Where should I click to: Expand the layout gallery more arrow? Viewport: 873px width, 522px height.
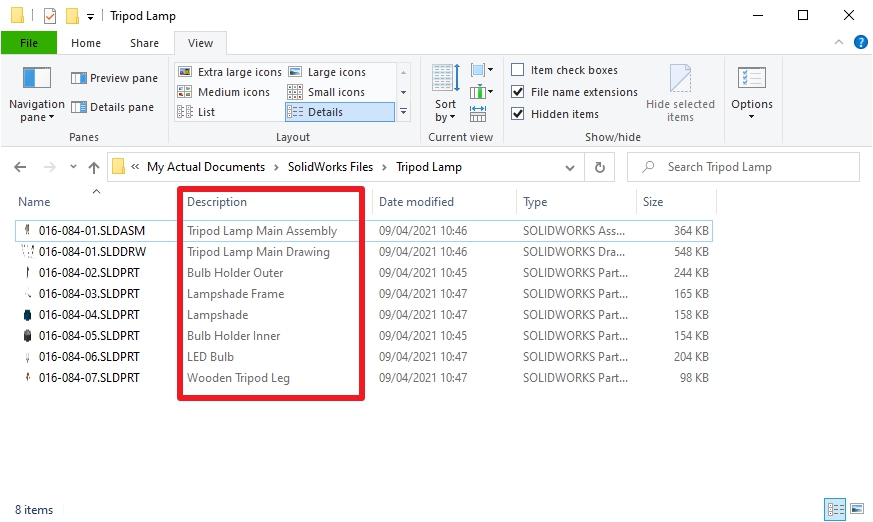[x=403, y=112]
